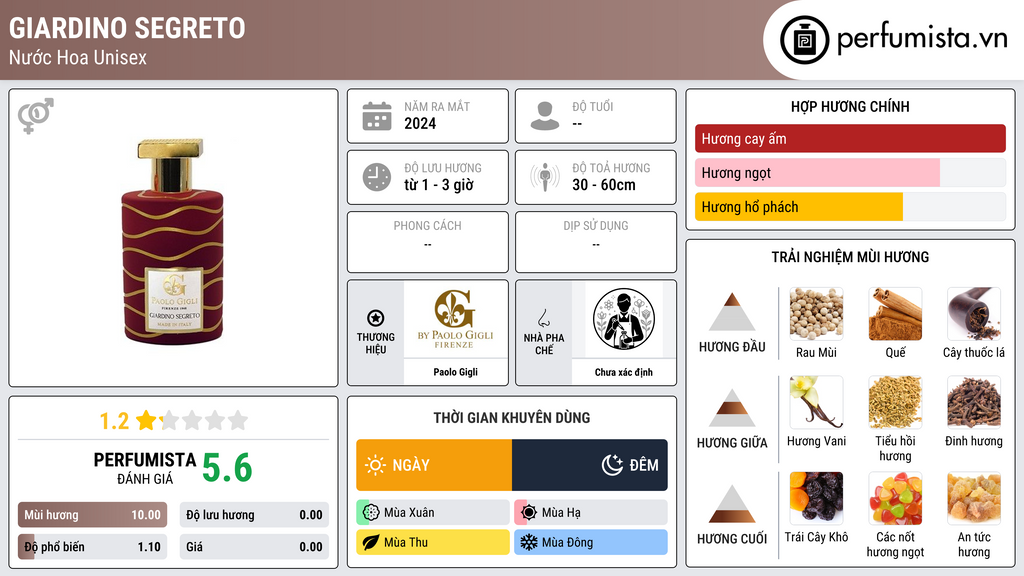Viewport: 1024px width, 576px height.
Task: Click the Perfumista score 5.6
Action: click(227, 468)
